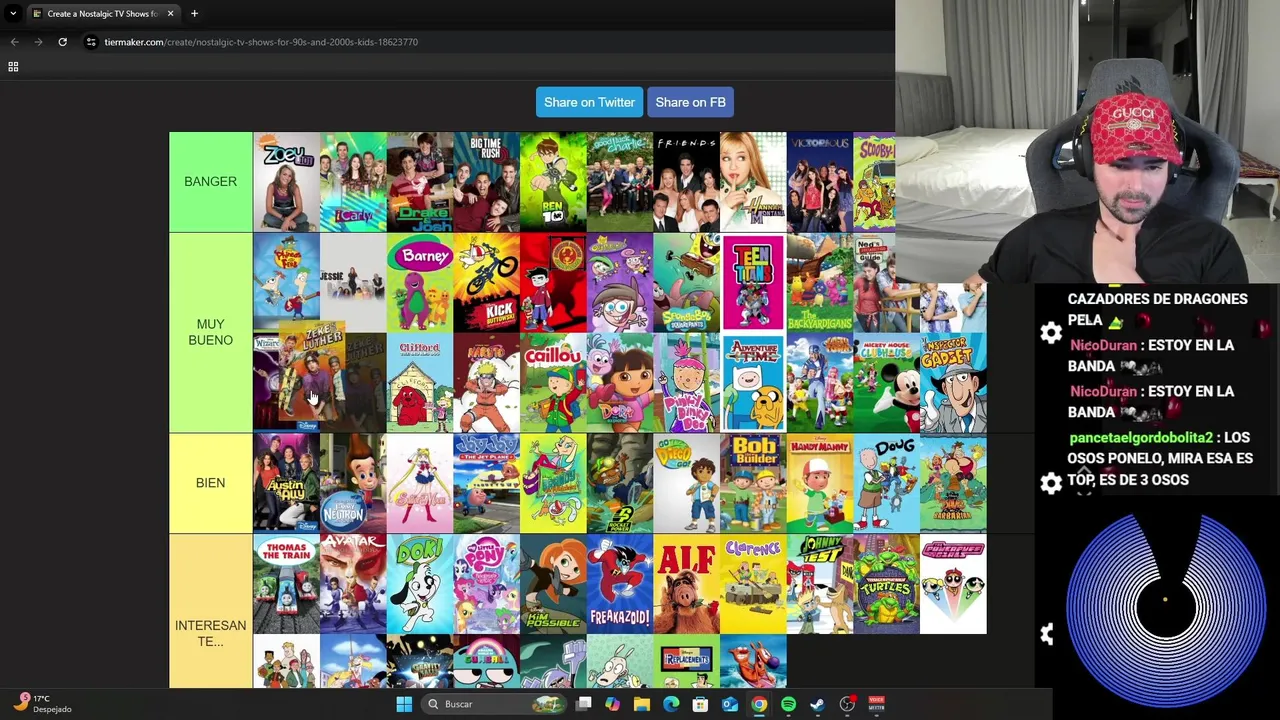Select the BANGER tier label
The height and width of the screenshot is (720, 1280).
tap(210, 182)
